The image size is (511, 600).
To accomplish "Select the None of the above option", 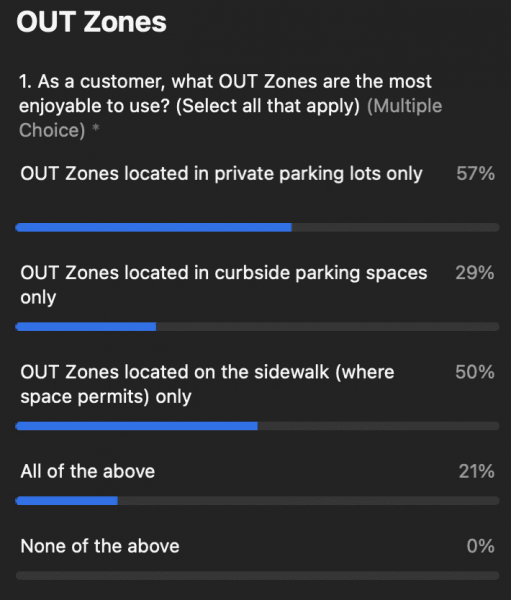I will click(100, 546).
